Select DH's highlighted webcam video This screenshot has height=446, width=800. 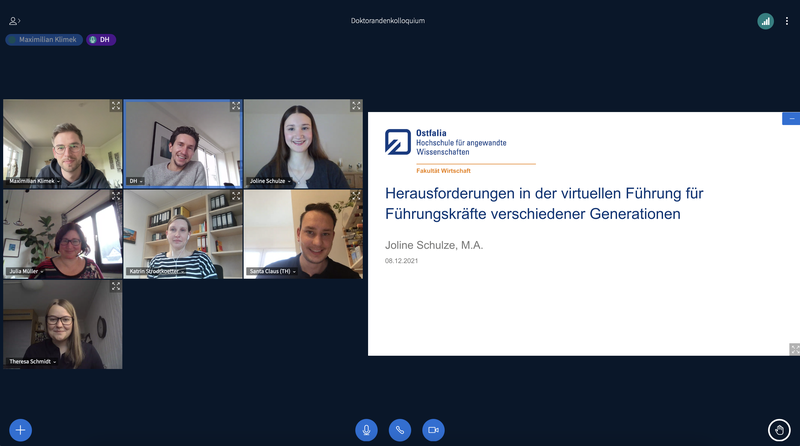183,142
